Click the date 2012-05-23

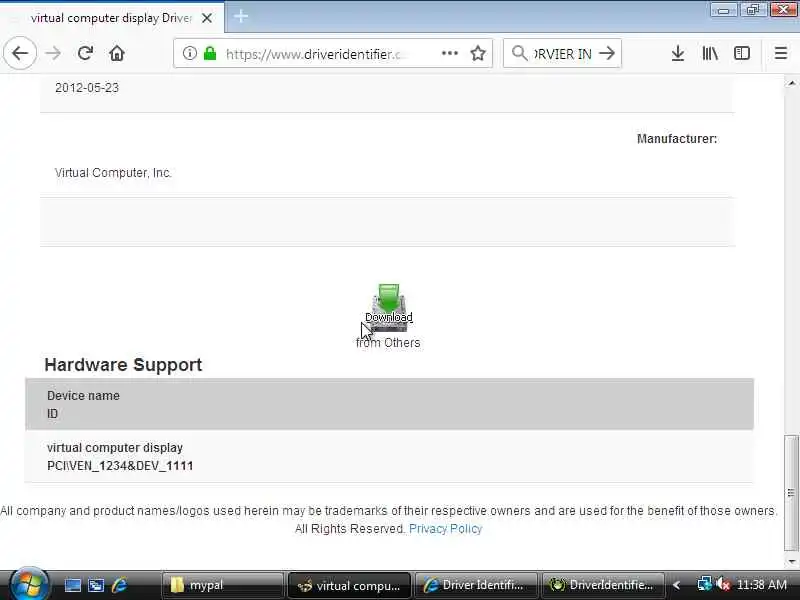87,88
